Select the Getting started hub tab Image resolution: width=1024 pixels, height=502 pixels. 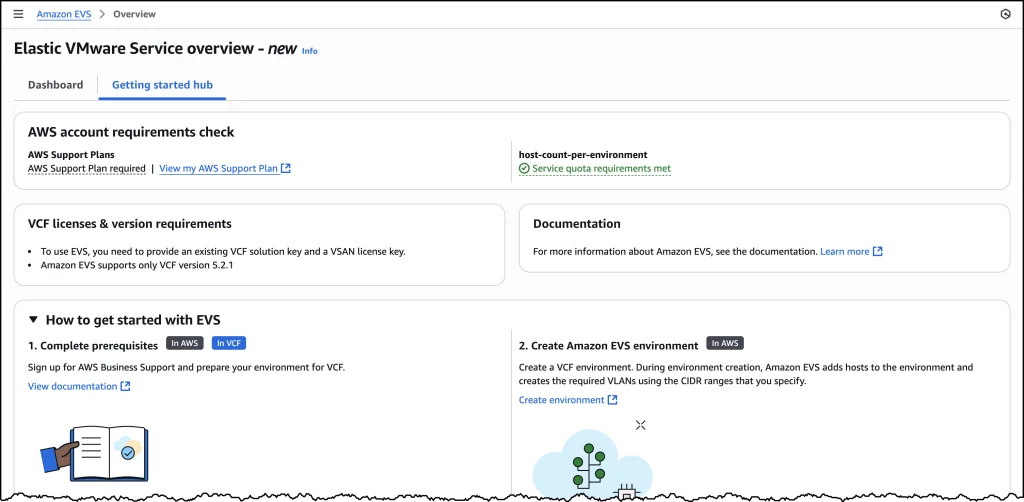pos(162,85)
